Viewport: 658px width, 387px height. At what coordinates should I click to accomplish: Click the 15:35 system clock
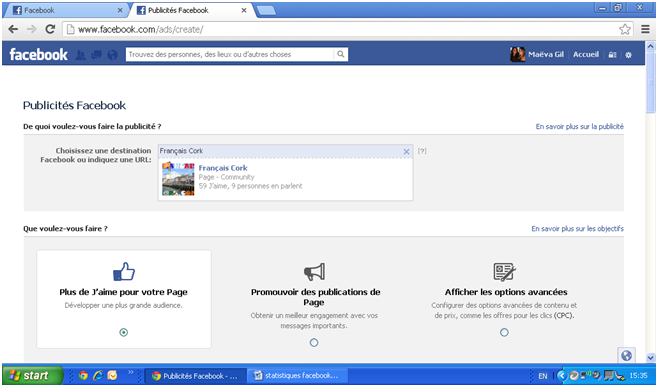coord(638,376)
